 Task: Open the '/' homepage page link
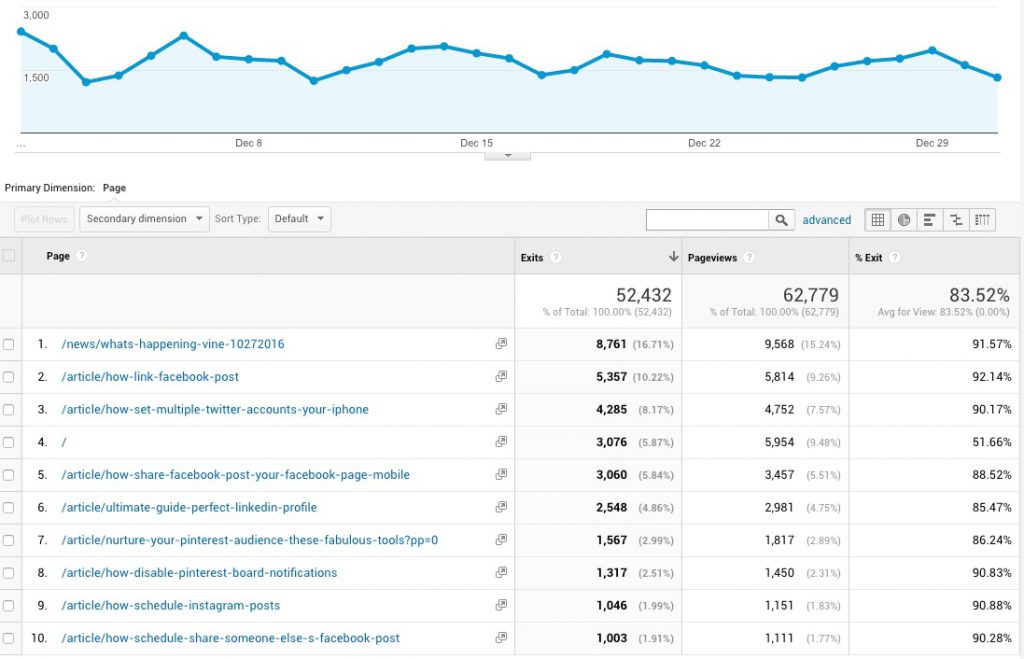coord(64,442)
